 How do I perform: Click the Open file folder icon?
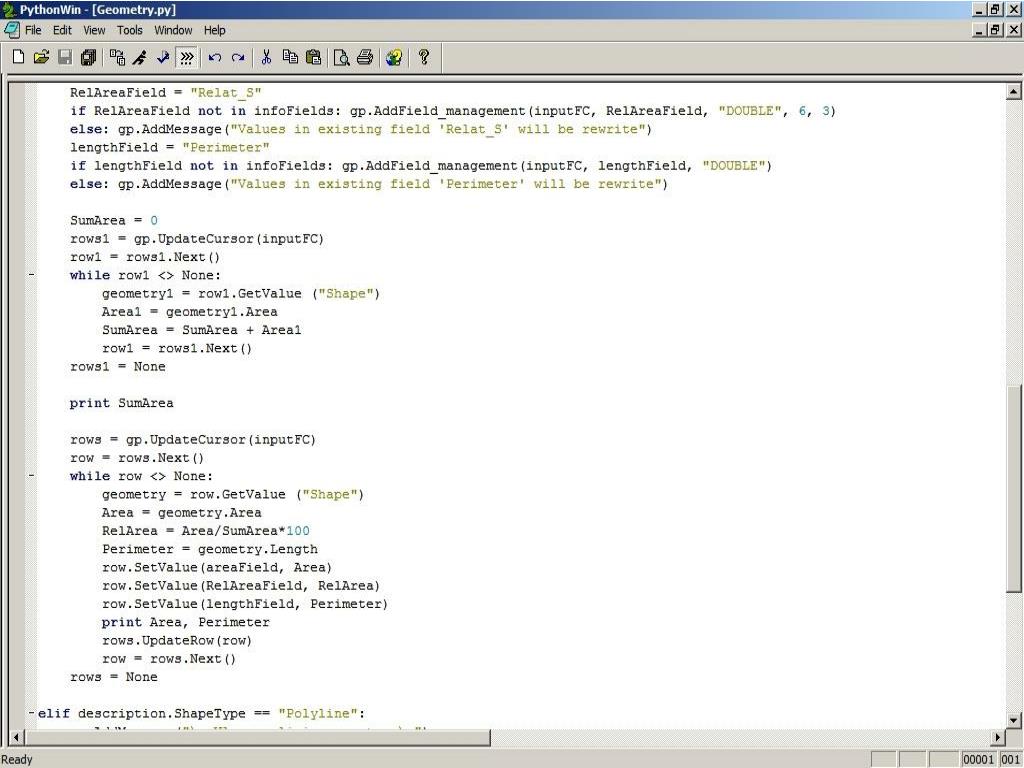[41, 57]
